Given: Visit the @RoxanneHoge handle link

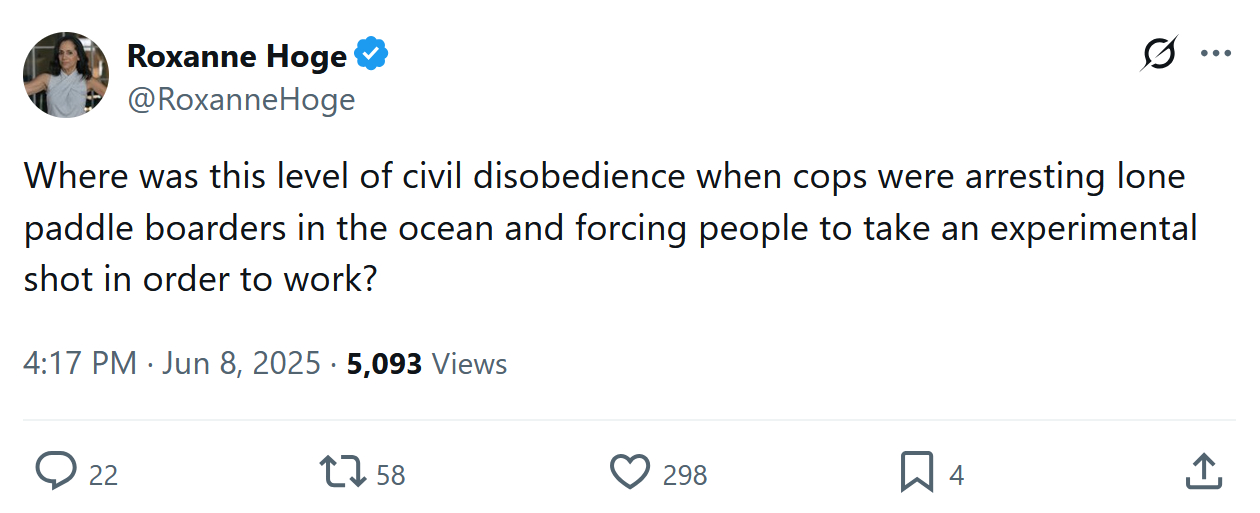Looking at the screenshot, I should (x=240, y=100).
